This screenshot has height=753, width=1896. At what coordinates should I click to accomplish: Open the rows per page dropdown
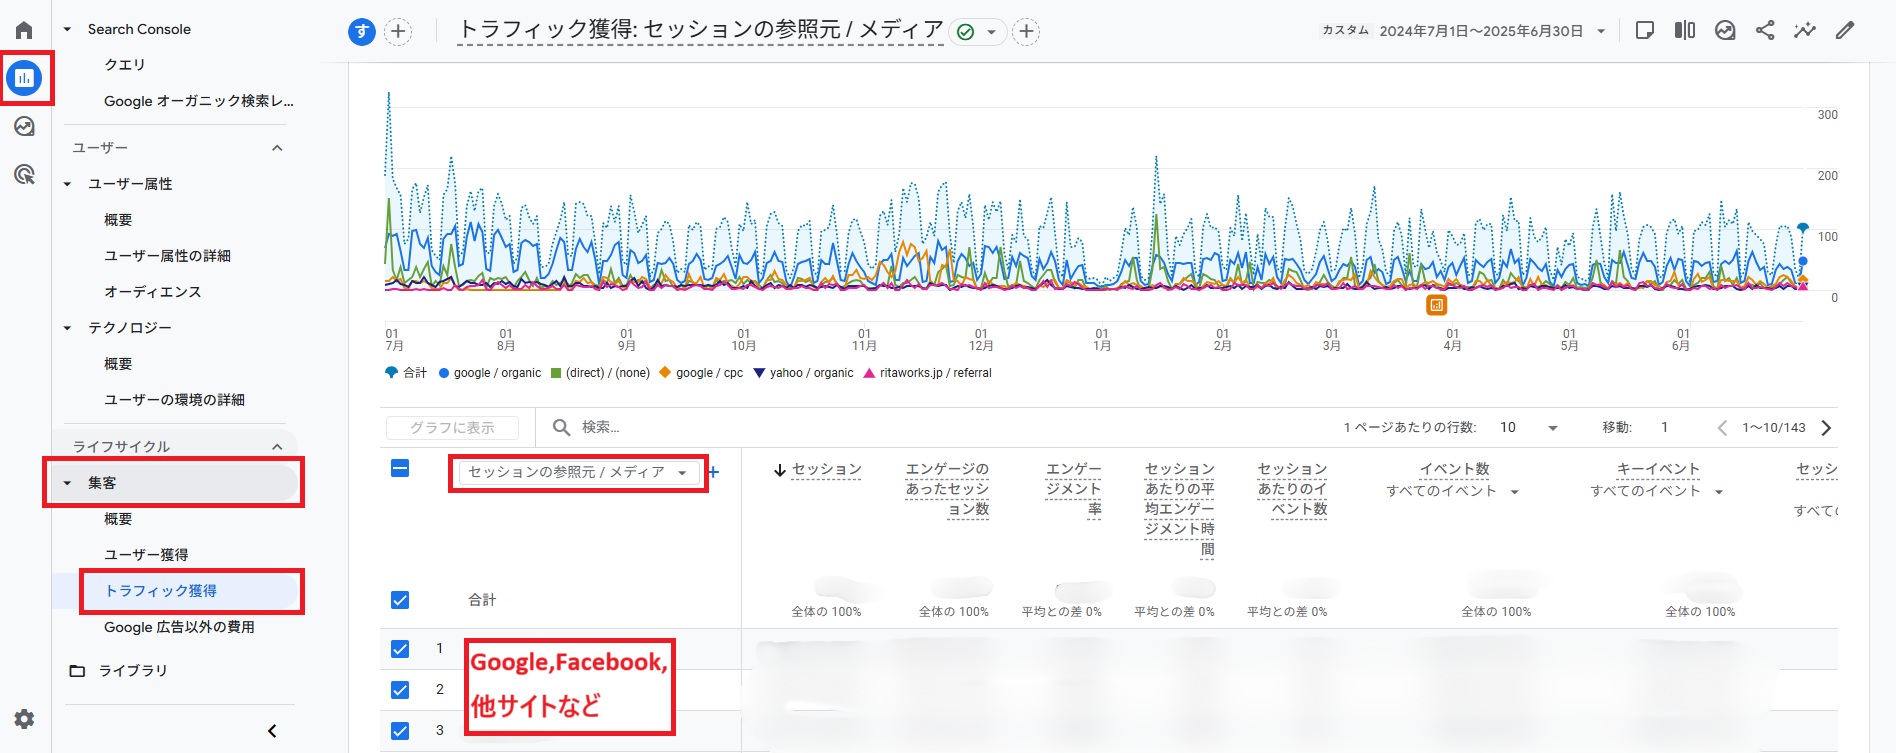point(1529,428)
